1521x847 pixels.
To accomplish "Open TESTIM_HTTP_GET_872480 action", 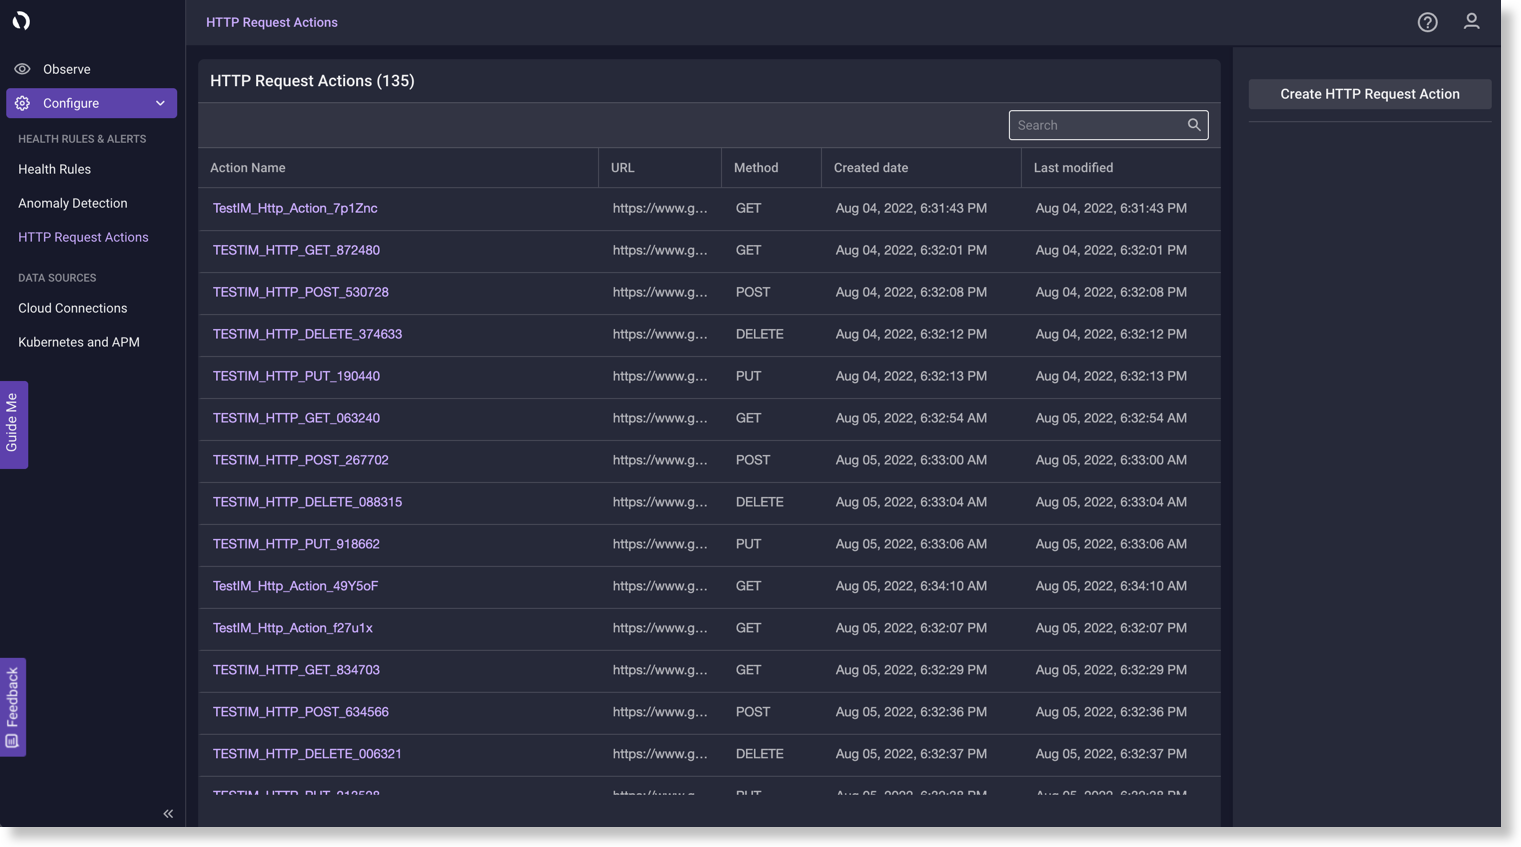I will [x=296, y=250].
